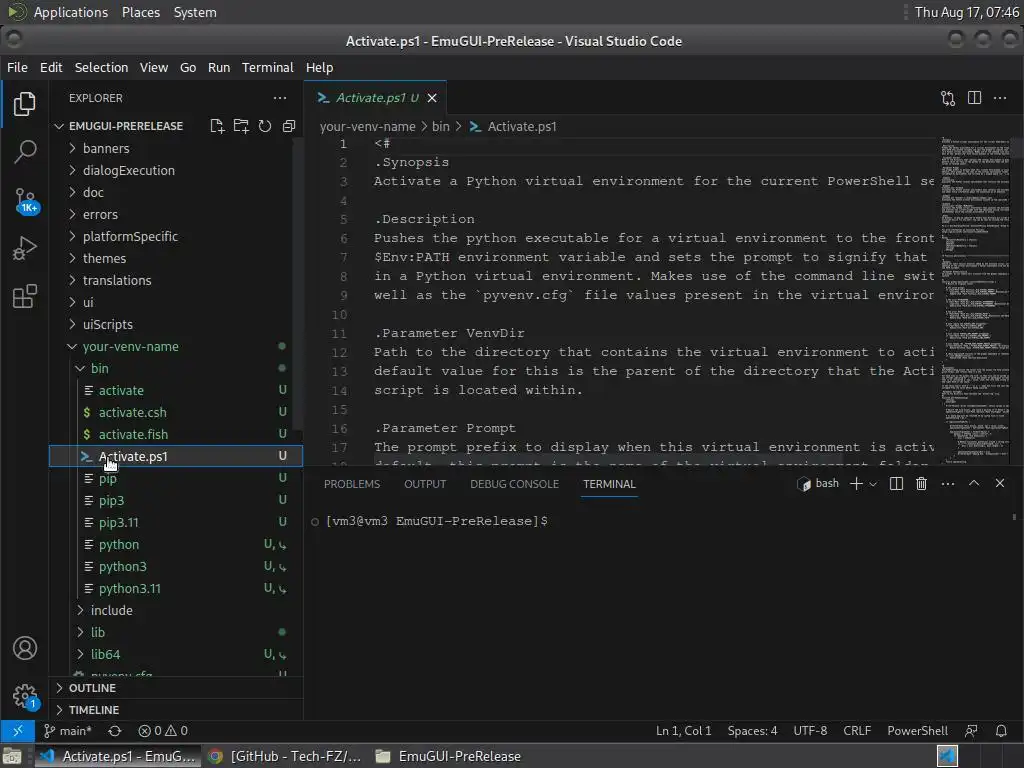Maximize the panel with up chevron
Viewport: 1024px width, 768px height.
(x=974, y=483)
